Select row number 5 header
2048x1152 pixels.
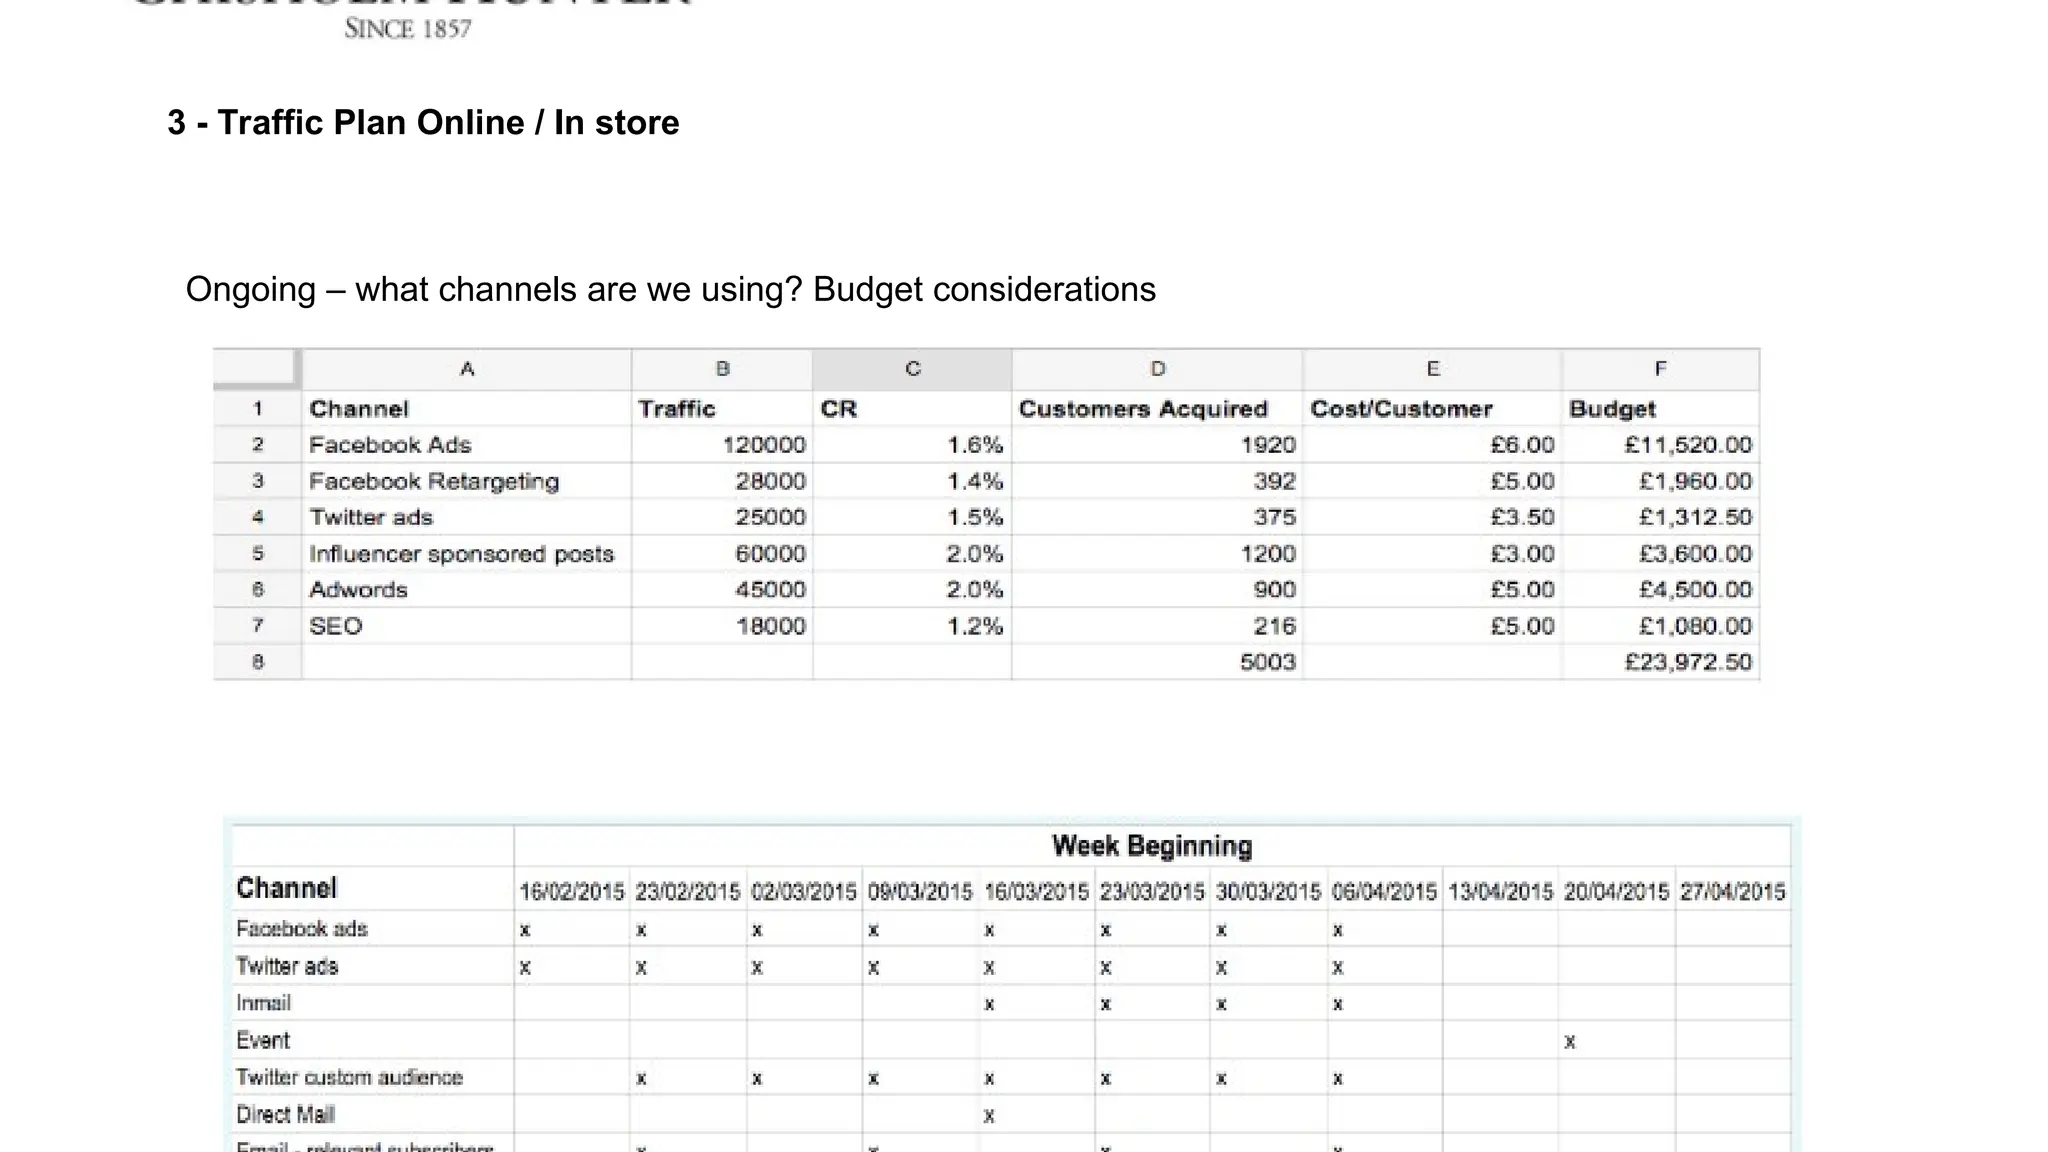point(257,554)
